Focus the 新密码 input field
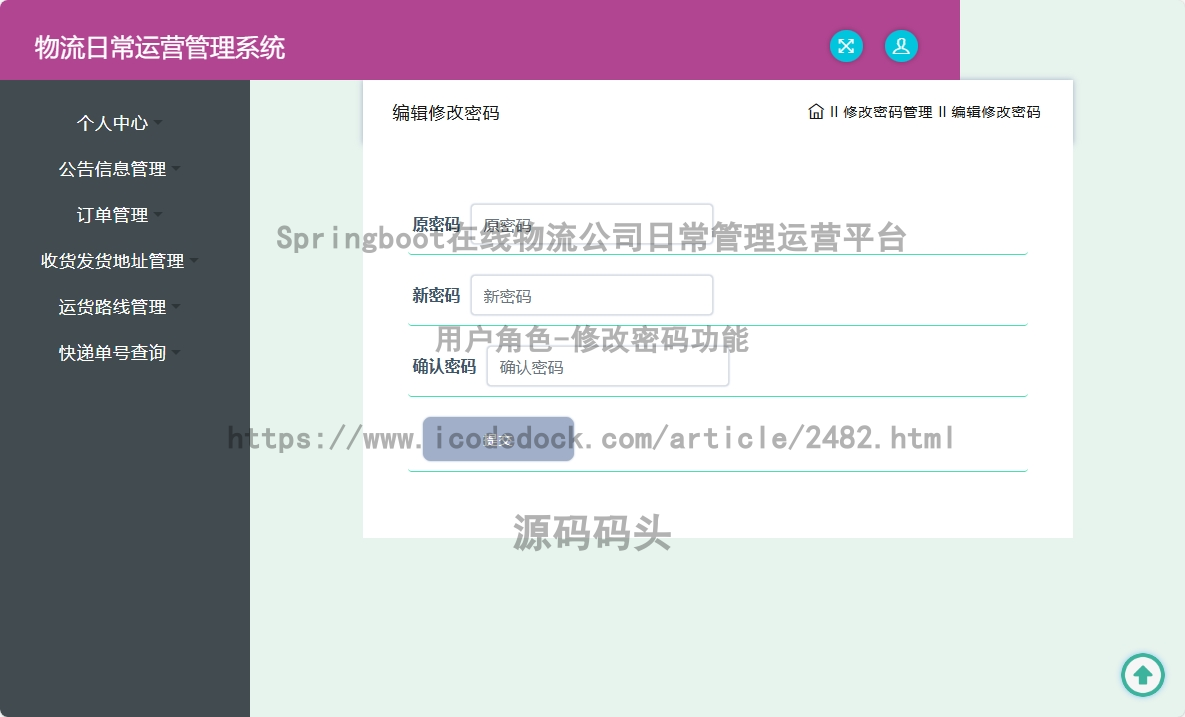The image size is (1185, 717). (x=592, y=295)
